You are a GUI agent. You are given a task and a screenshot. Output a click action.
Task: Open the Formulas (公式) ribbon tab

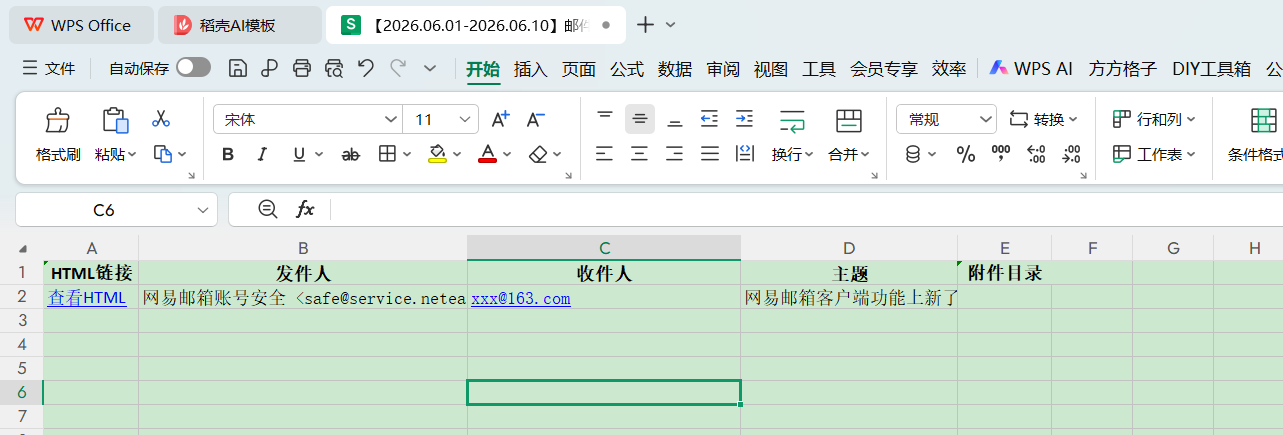point(627,69)
